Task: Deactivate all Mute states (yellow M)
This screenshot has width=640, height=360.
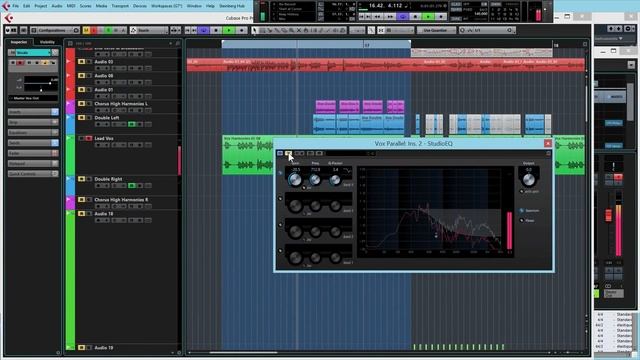Action: (x=86, y=30)
